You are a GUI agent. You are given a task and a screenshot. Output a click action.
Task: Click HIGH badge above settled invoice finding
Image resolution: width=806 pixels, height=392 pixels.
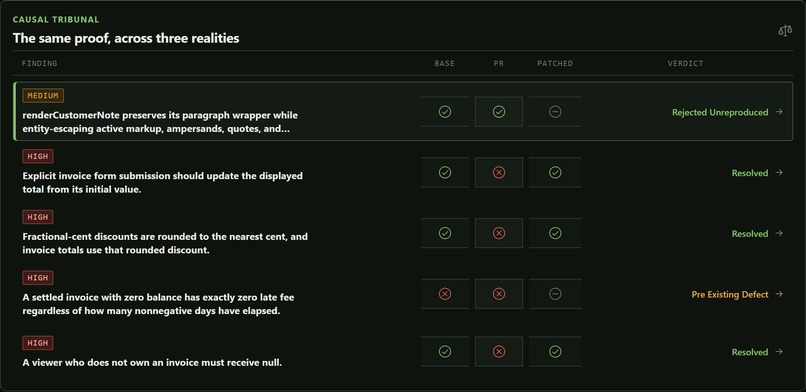click(38, 278)
